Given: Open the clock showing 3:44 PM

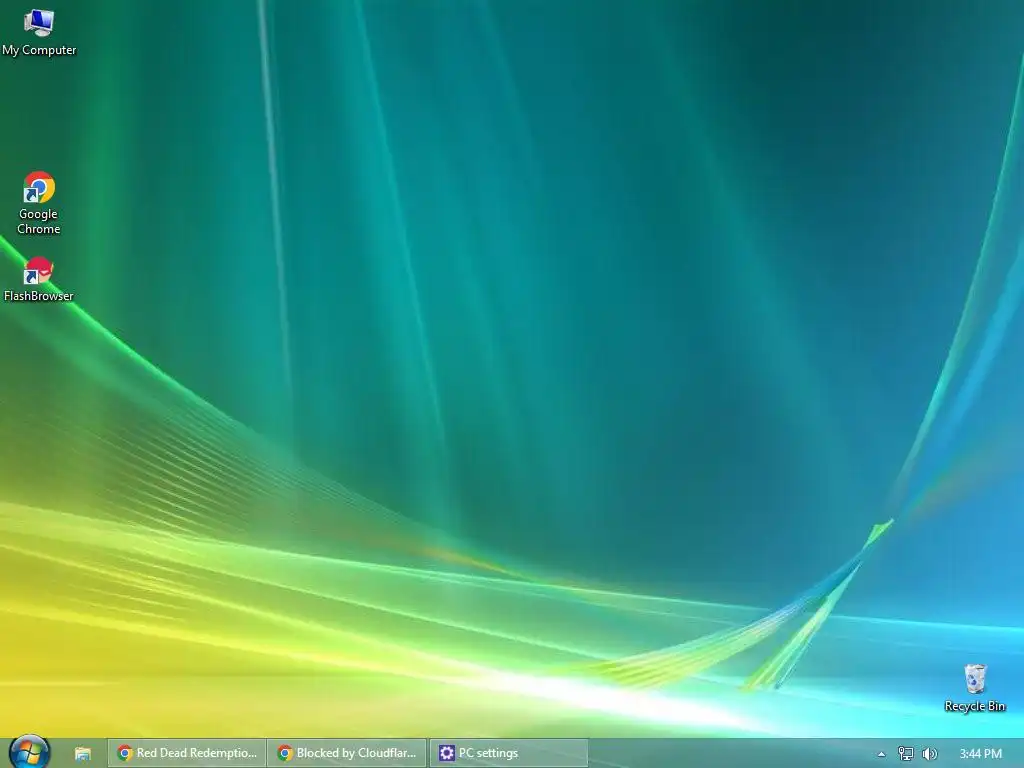Looking at the screenshot, I should coord(981,754).
